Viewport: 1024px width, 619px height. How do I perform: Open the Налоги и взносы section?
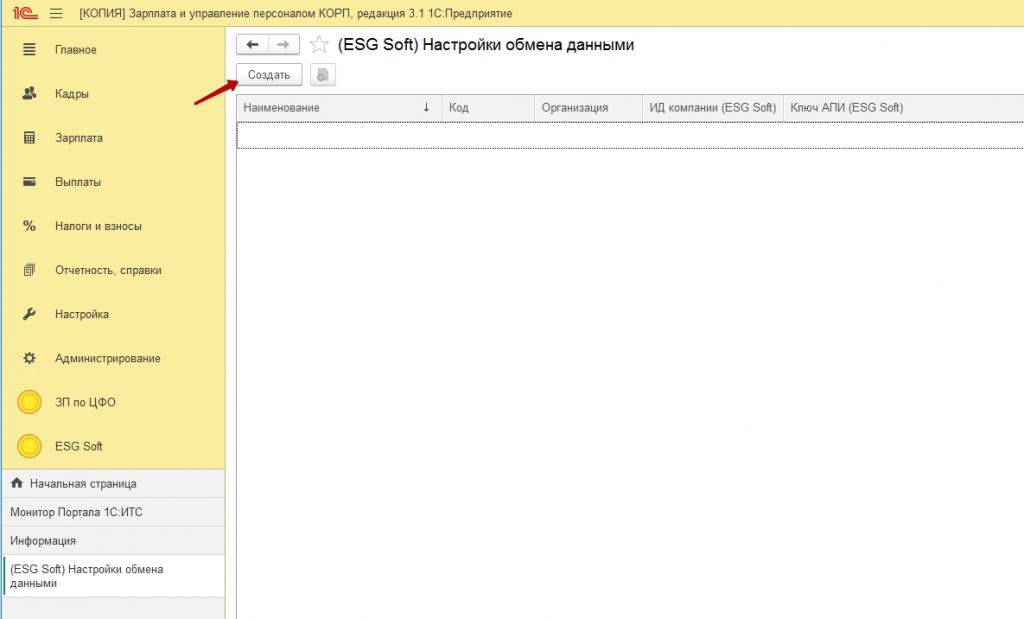click(x=98, y=226)
